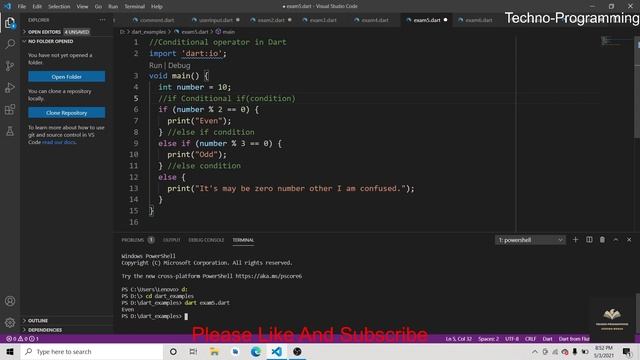Open the View menu
Screen dimensions: 640x360
click(x=82, y=7)
